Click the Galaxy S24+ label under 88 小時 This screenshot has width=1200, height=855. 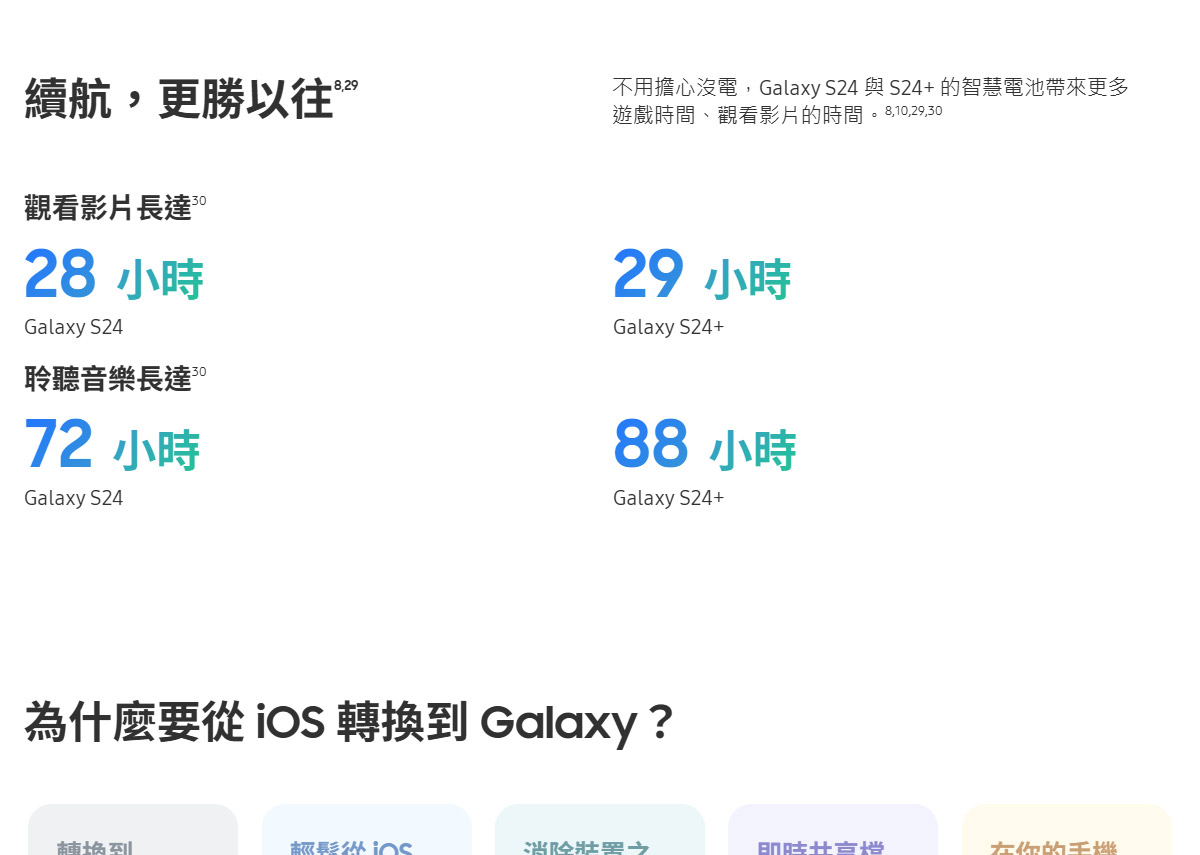click(668, 498)
